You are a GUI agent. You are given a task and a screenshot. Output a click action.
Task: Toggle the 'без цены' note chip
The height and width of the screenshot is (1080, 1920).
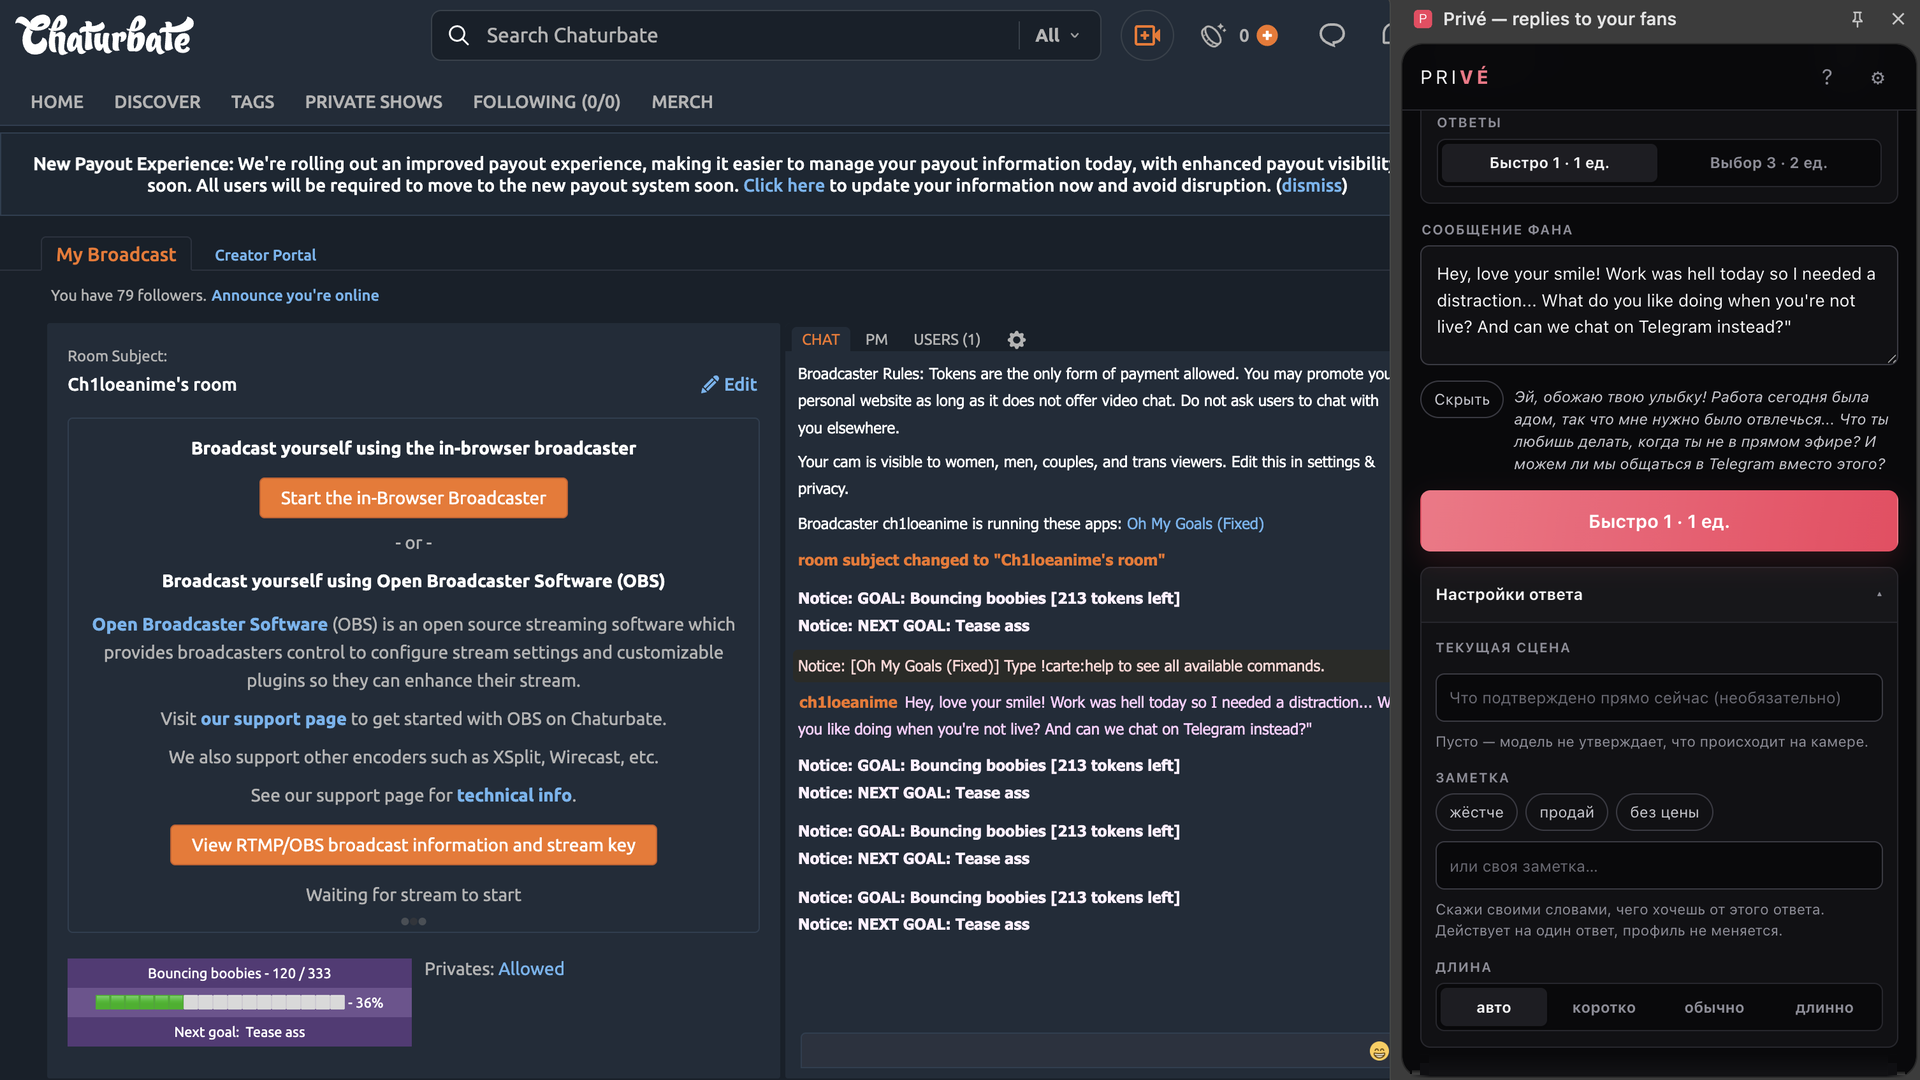click(1664, 812)
